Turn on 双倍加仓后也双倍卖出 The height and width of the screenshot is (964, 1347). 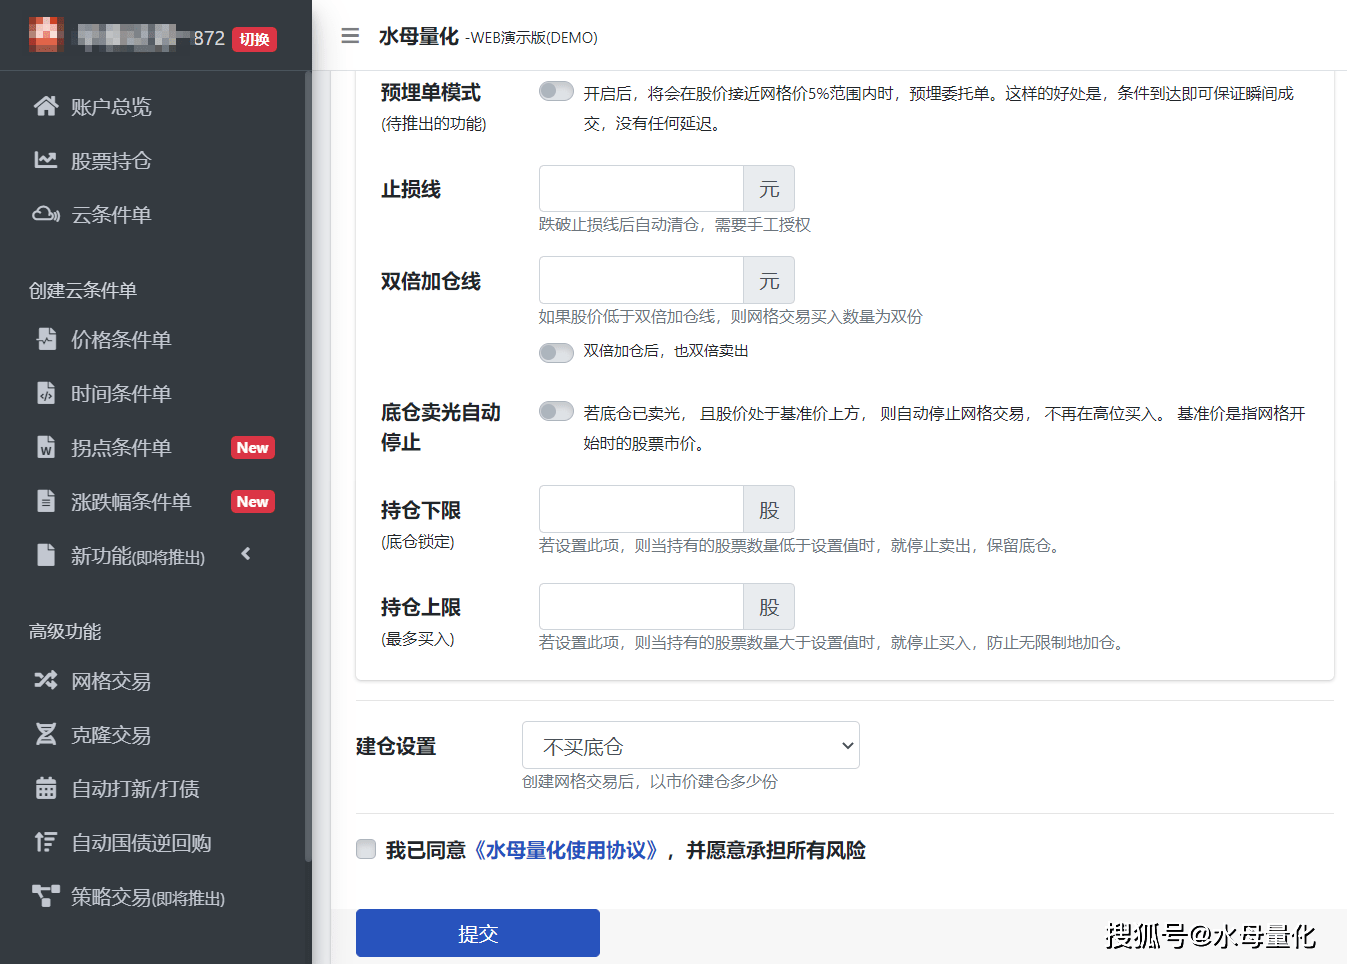click(556, 352)
